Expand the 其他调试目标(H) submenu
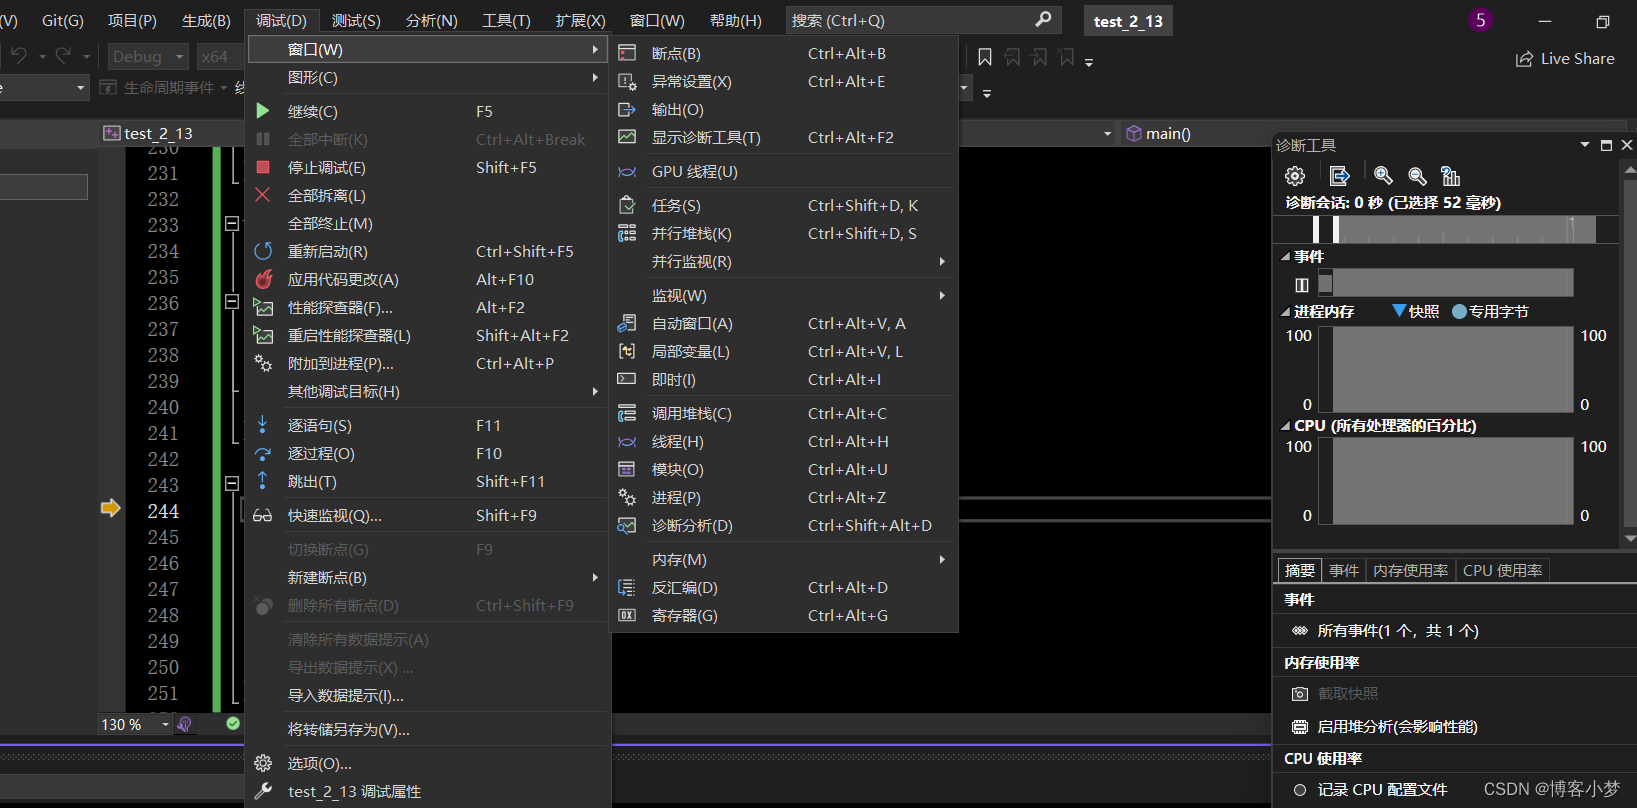Image resolution: width=1637 pixels, height=808 pixels. pyautogui.click(x=428, y=392)
